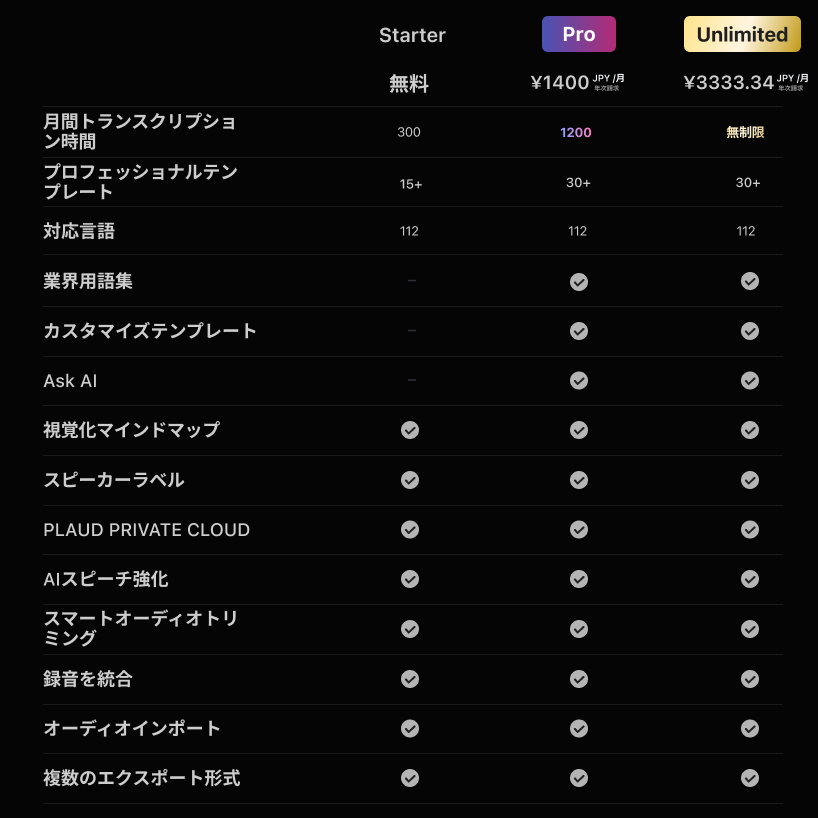
Task: Click Unlimited checkmark for 業界用語集
Action: click(x=750, y=282)
